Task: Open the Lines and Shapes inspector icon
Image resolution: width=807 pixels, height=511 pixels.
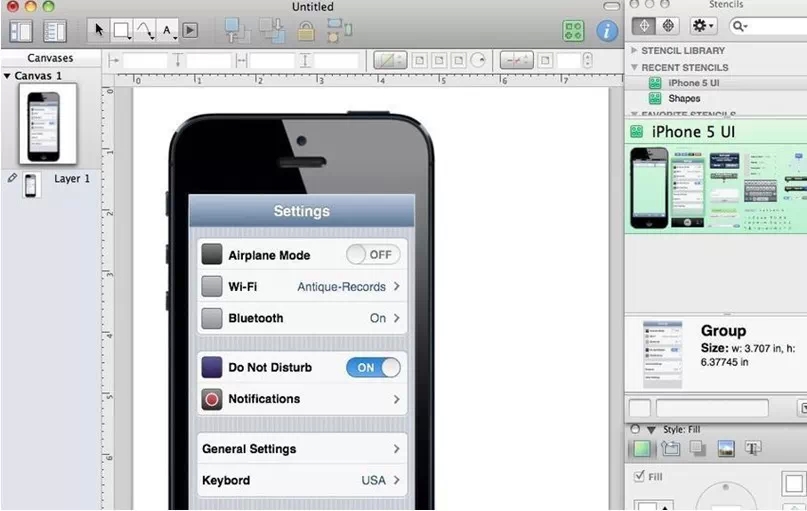Action: click(670, 449)
